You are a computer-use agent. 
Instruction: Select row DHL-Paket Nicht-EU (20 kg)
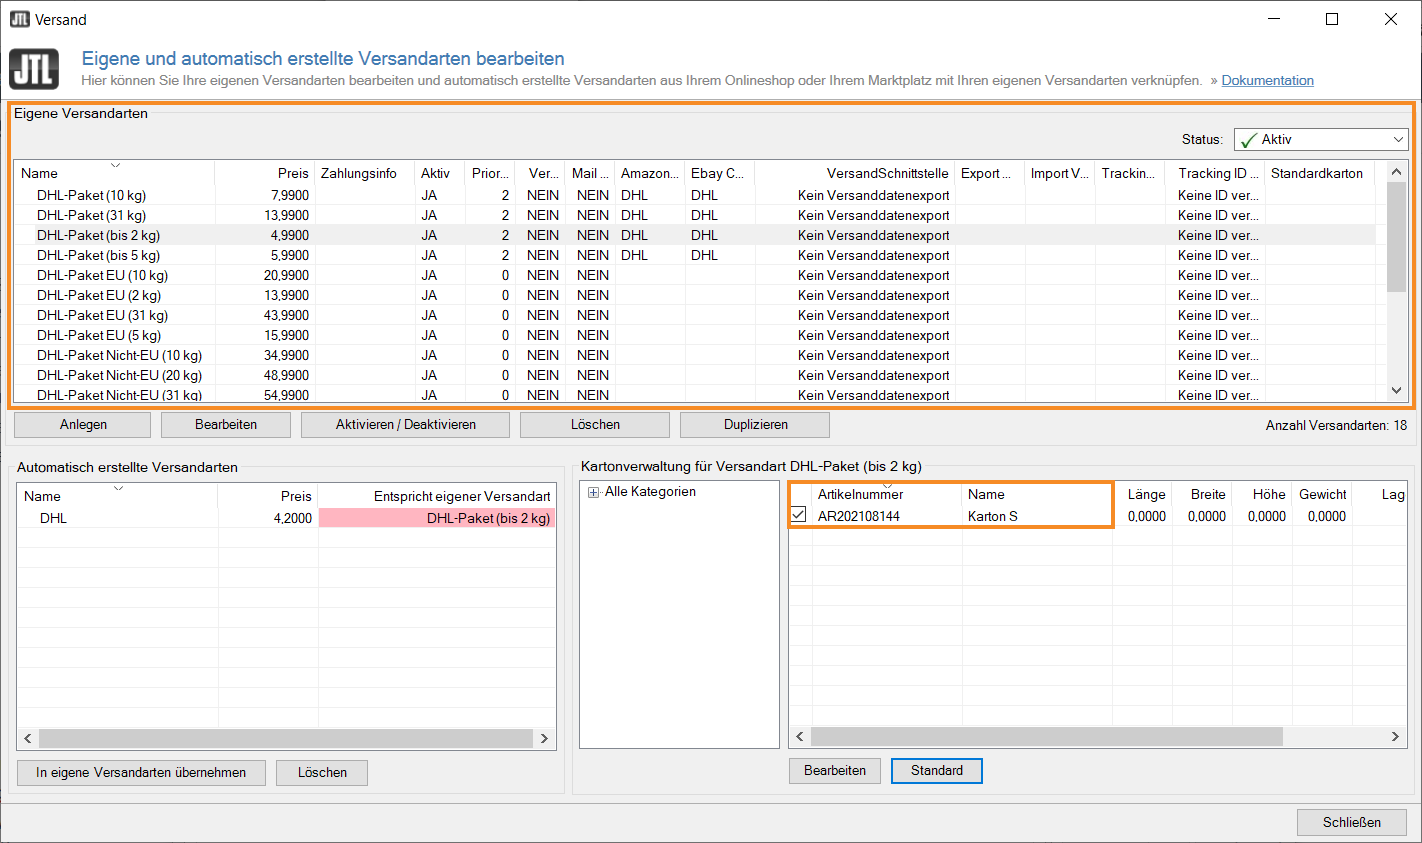pyautogui.click(x=695, y=375)
